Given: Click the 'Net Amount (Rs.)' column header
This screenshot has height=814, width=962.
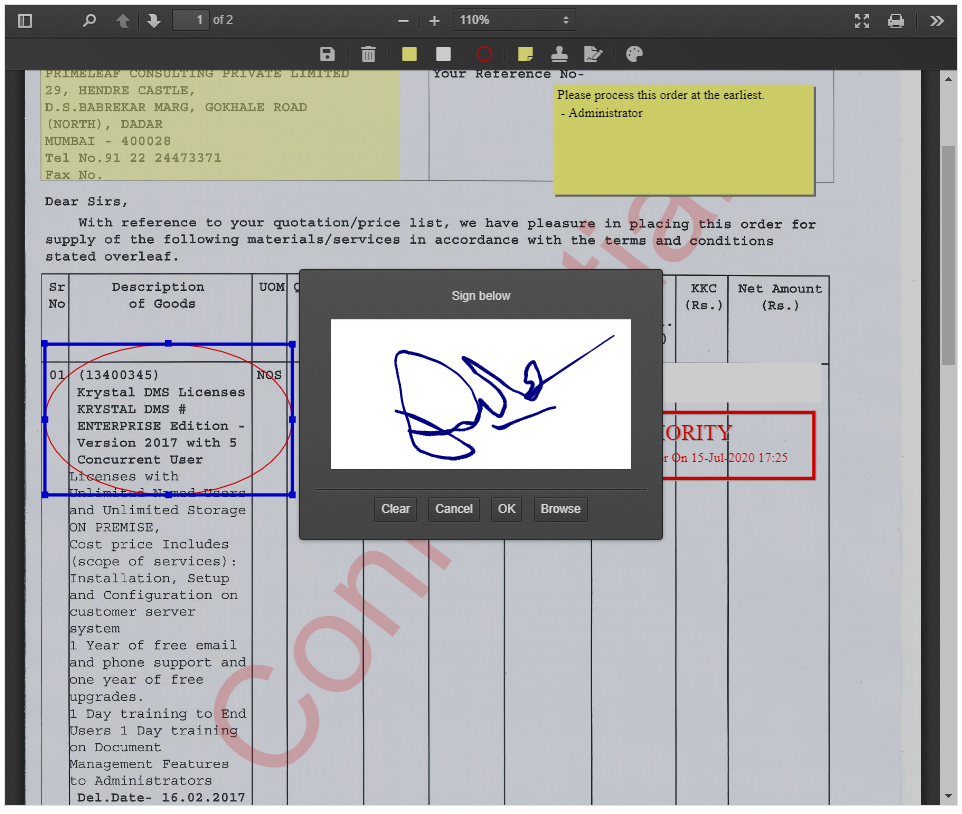Looking at the screenshot, I should click(780, 298).
